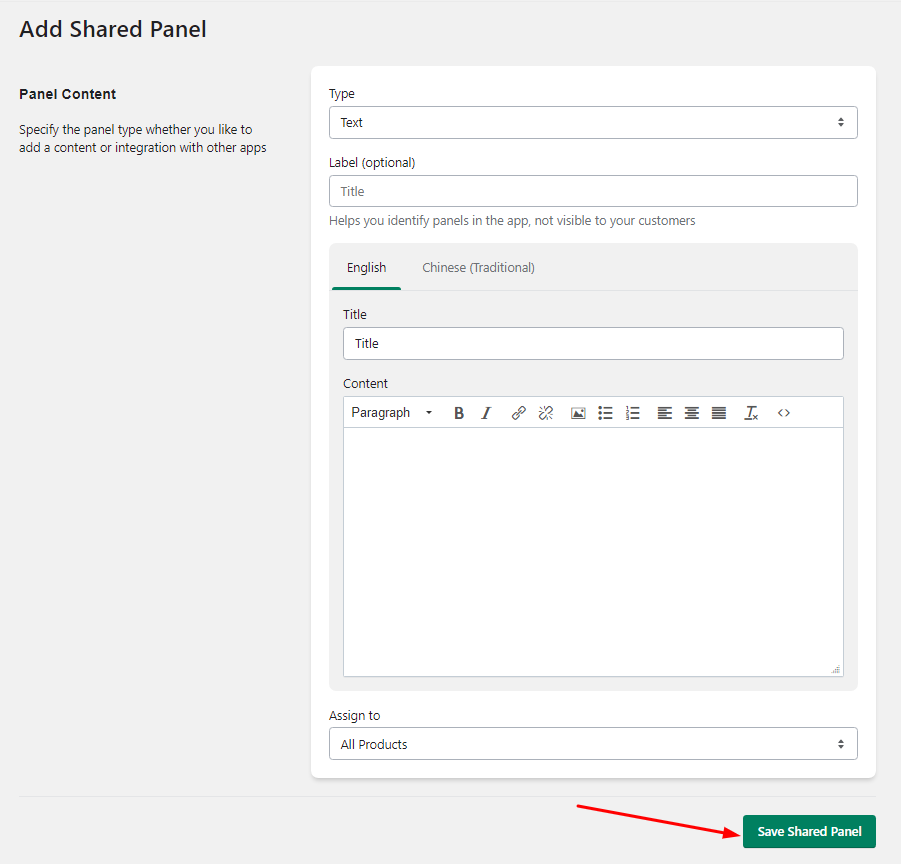
Task: Click the Save Shared Panel button
Action: [x=809, y=831]
